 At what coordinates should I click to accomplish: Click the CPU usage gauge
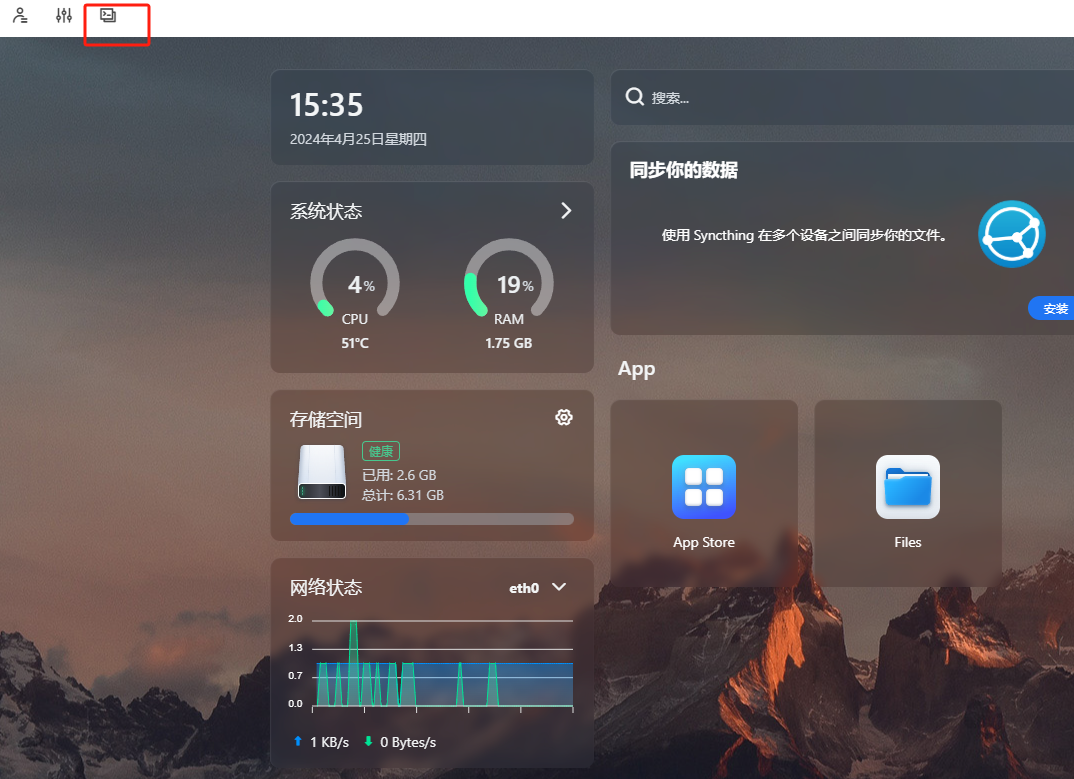[355, 283]
